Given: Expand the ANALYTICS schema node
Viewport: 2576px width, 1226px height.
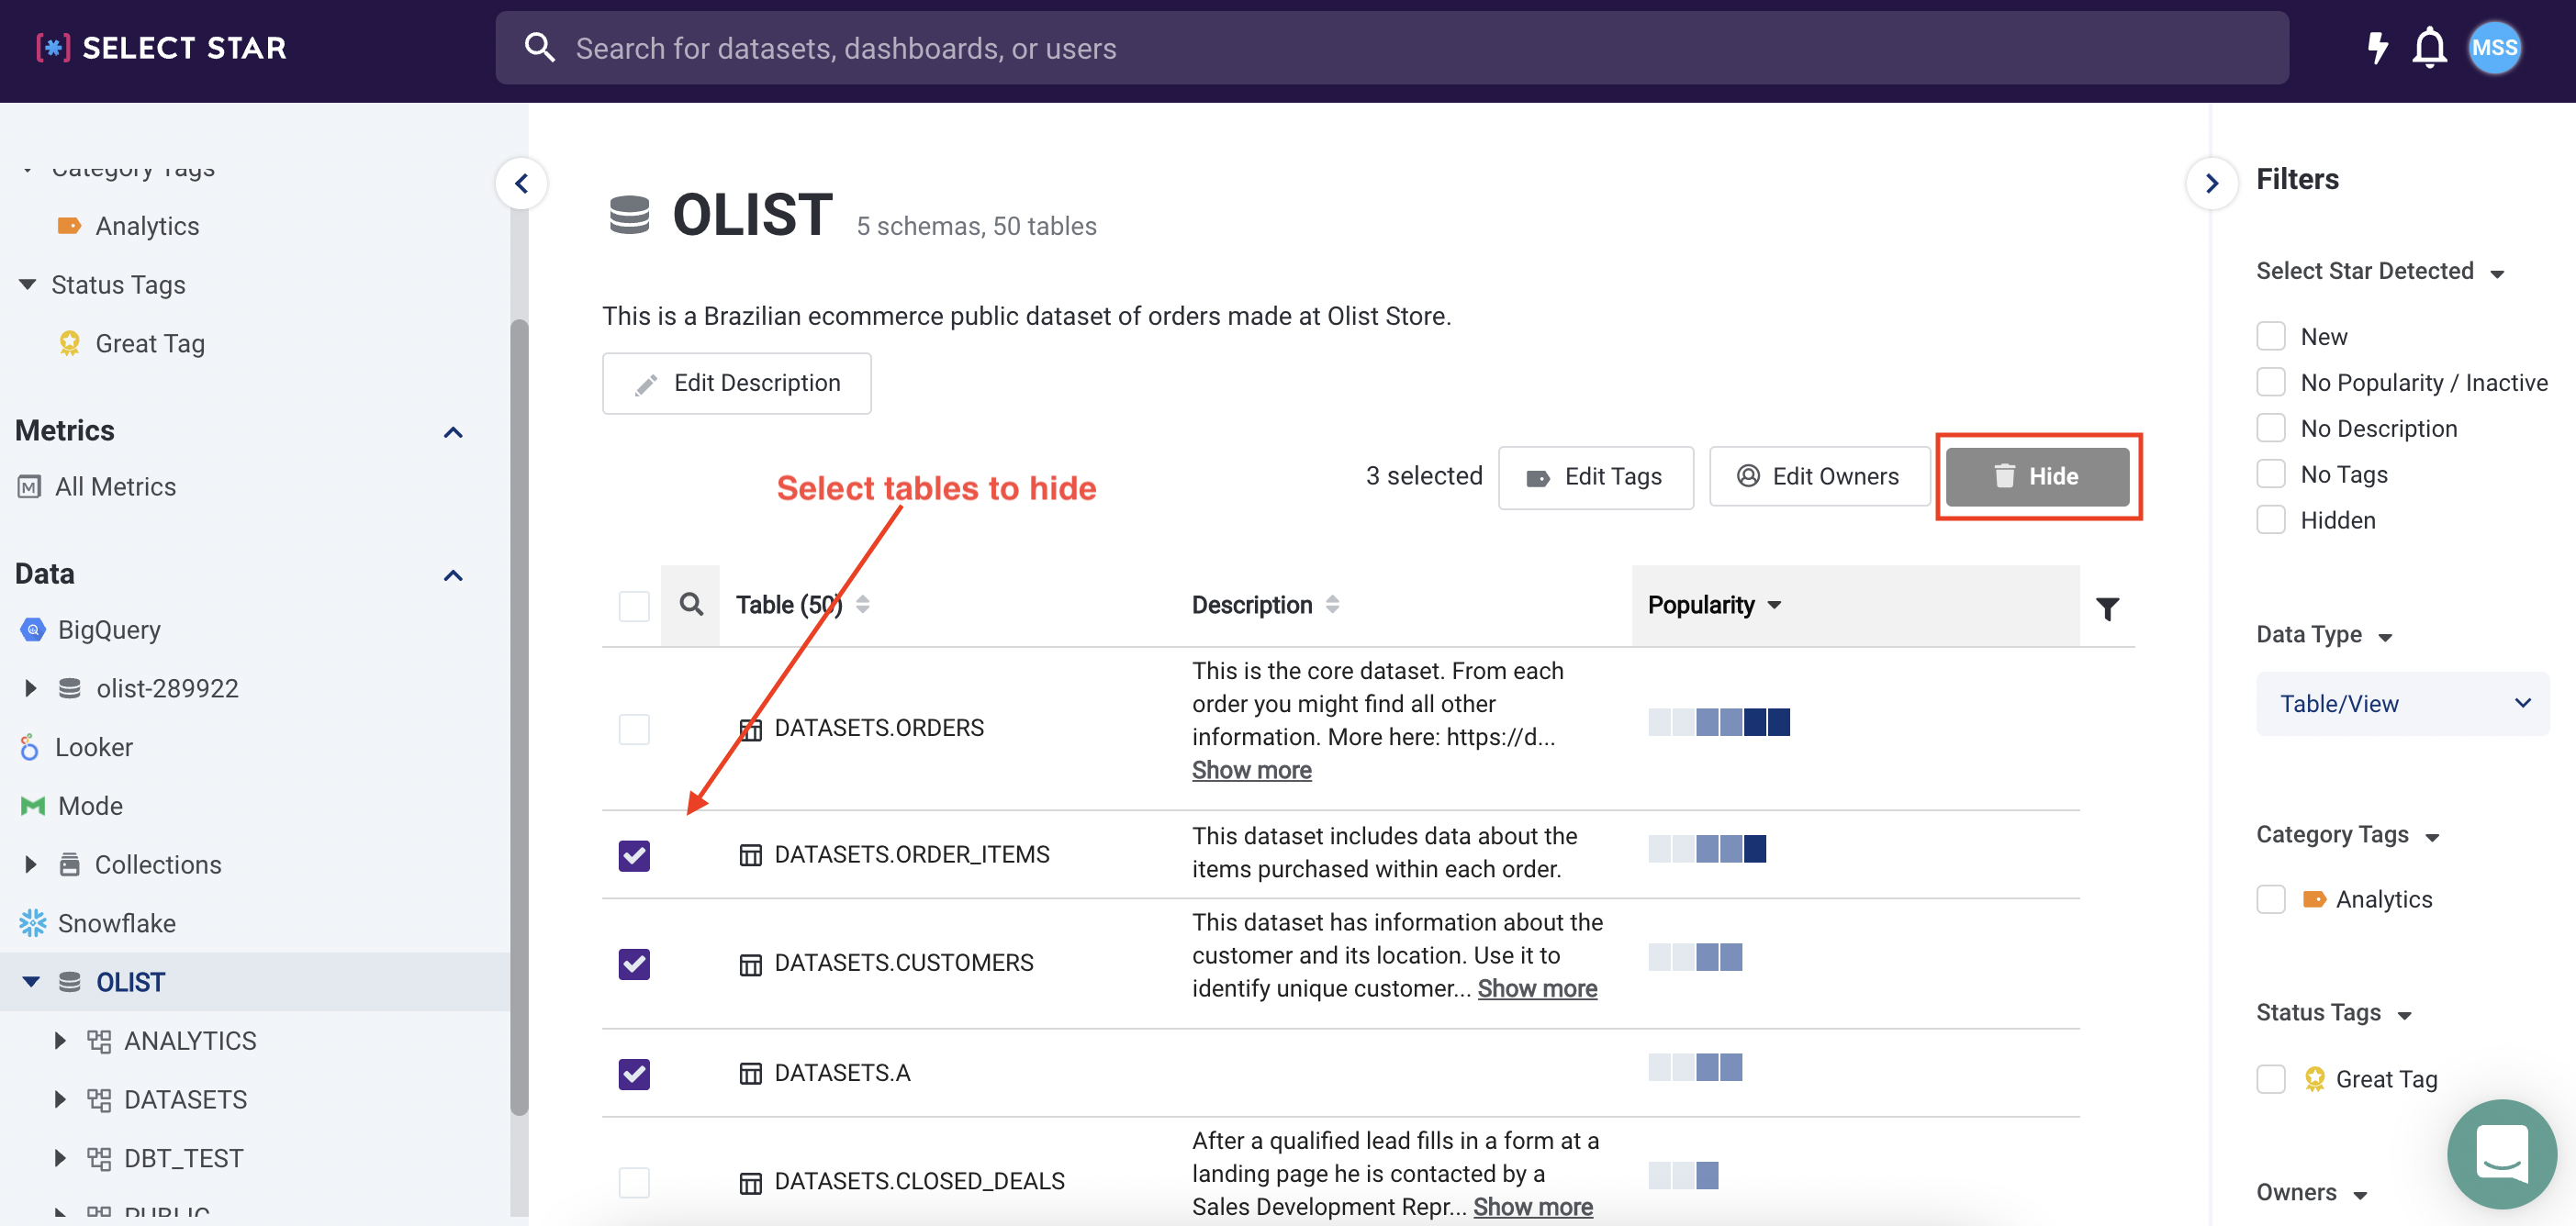Looking at the screenshot, I should pos(60,1041).
